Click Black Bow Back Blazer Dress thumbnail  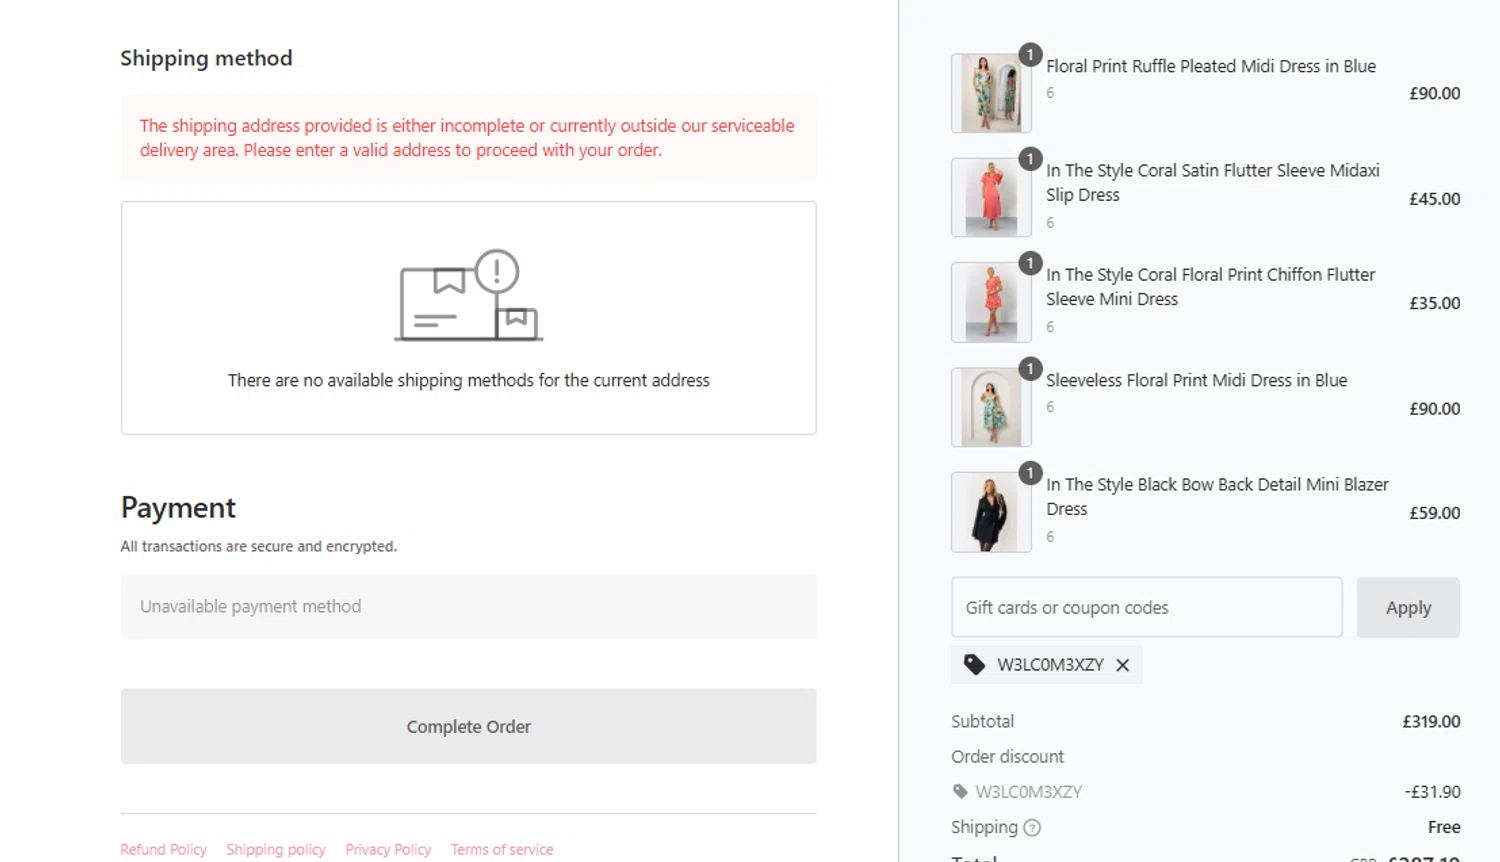991,512
